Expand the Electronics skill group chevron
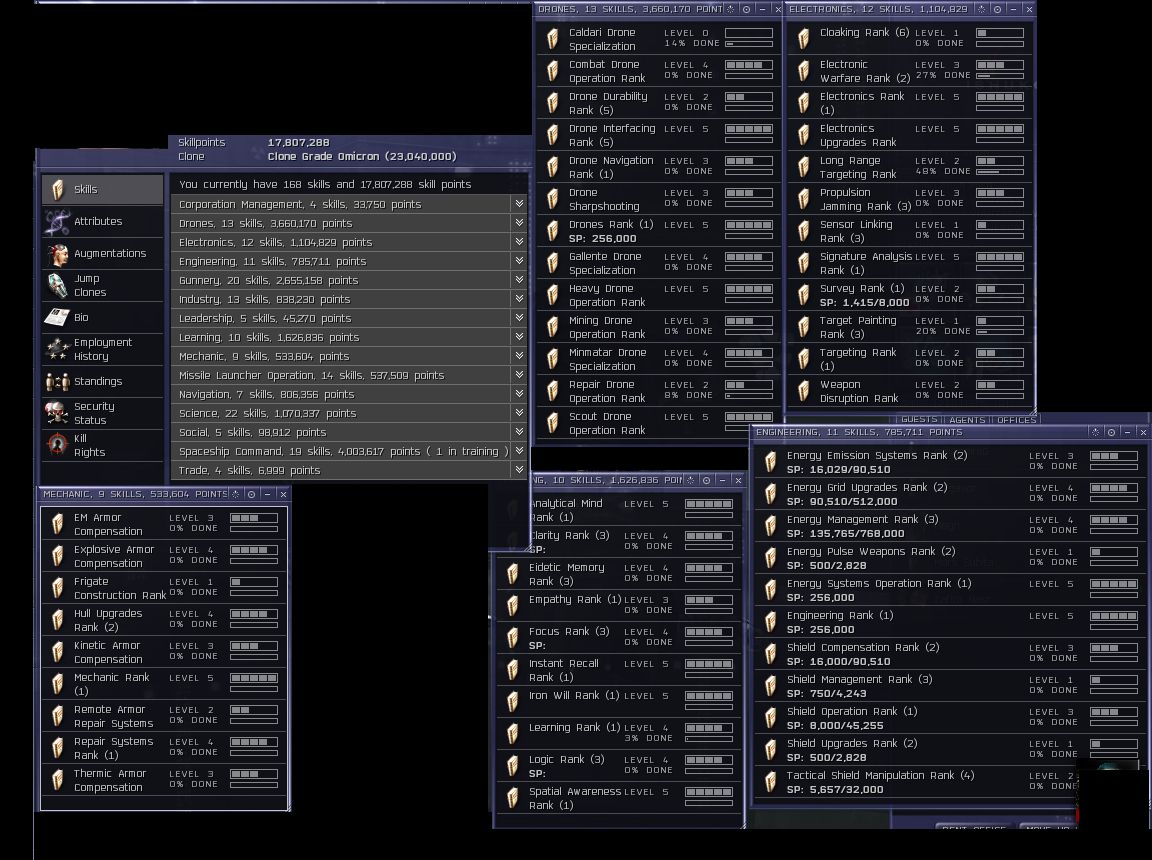Screen dimensions: 1152x860 pos(519,242)
